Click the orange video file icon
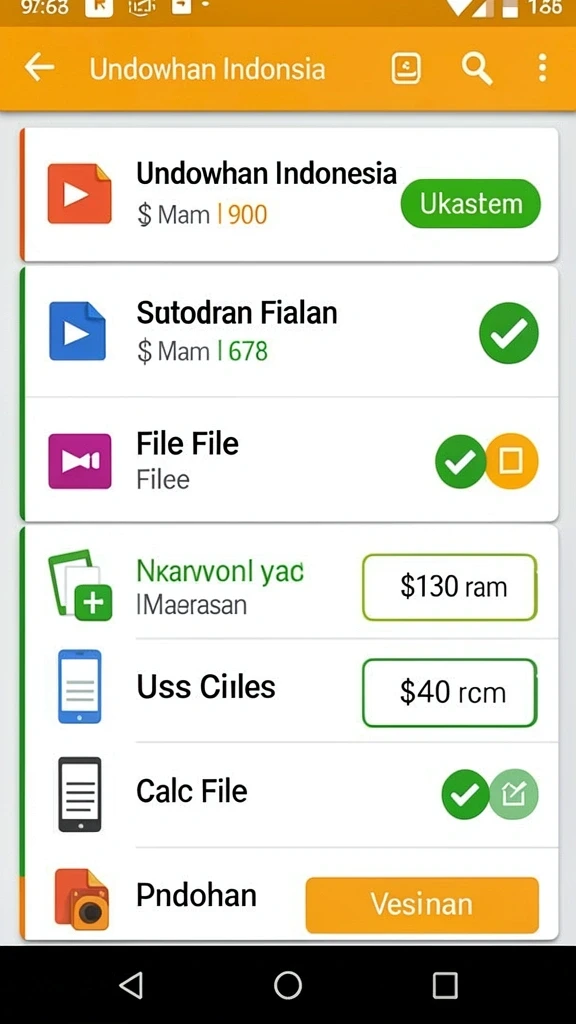 pos(79,194)
